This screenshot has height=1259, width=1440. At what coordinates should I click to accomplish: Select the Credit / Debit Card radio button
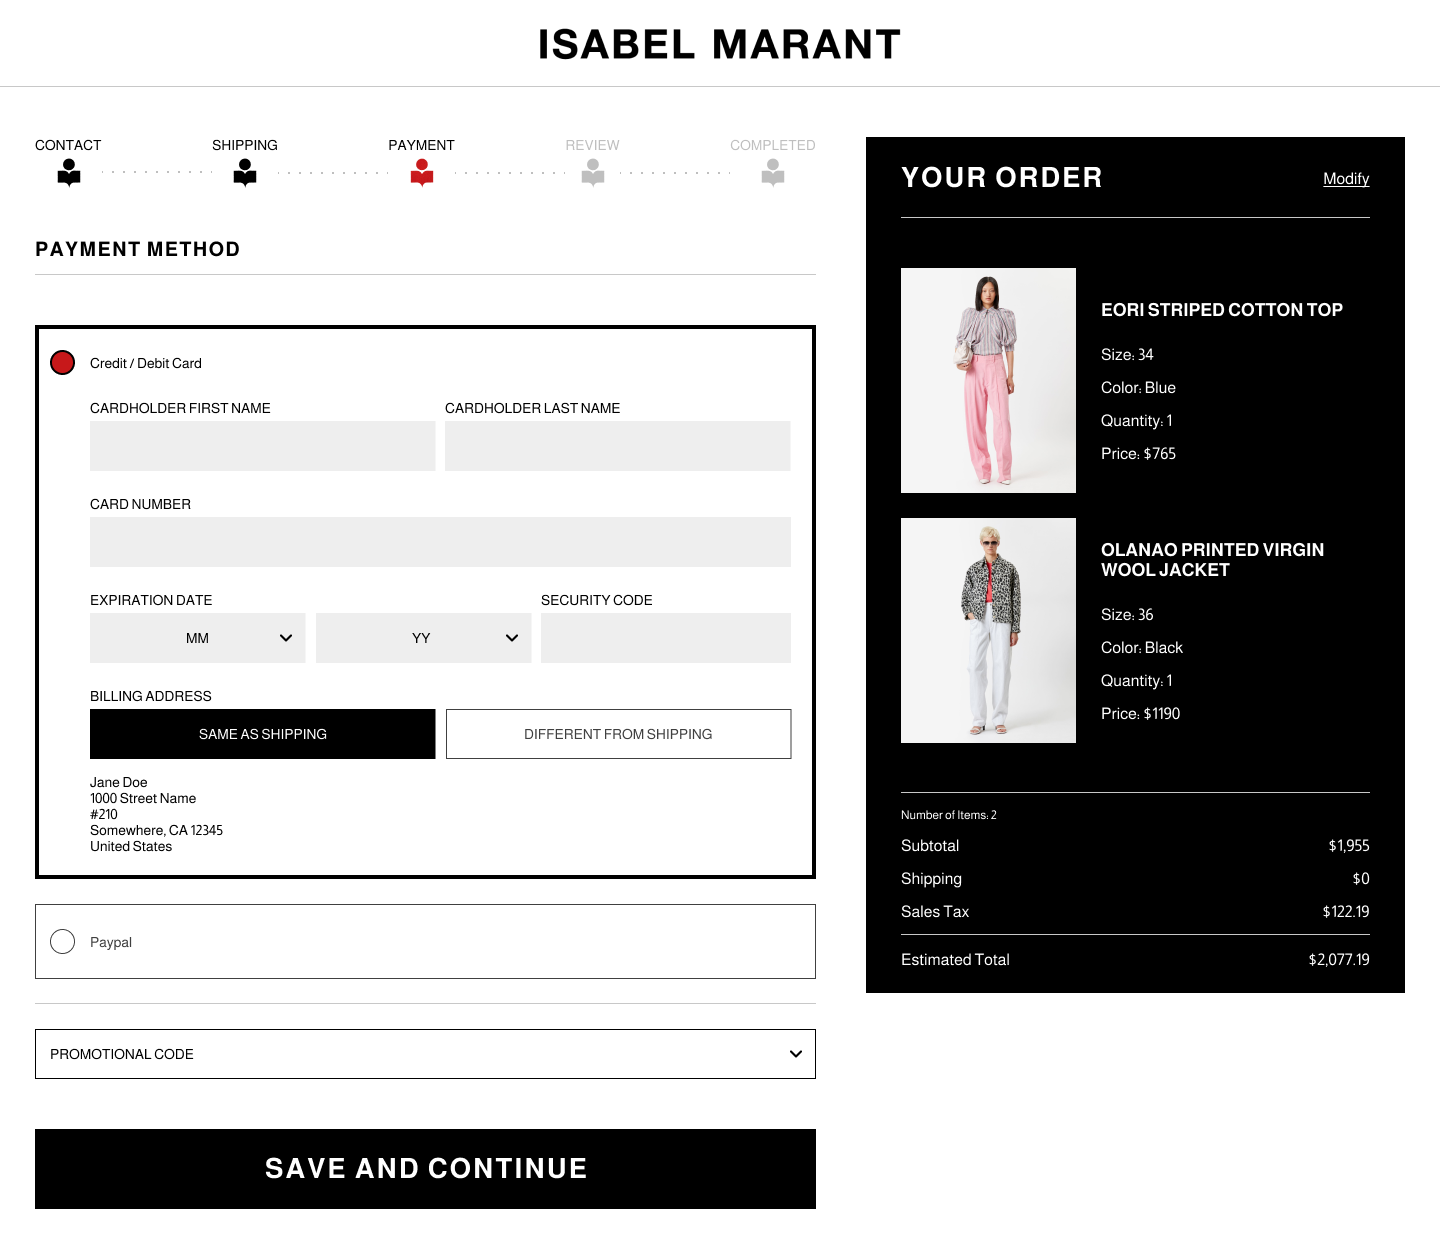[x=63, y=363]
